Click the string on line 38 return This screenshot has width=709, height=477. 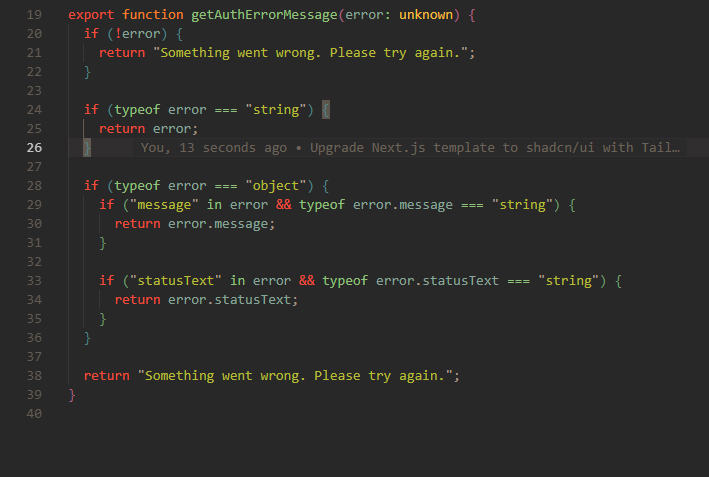pyautogui.click(x=295, y=376)
